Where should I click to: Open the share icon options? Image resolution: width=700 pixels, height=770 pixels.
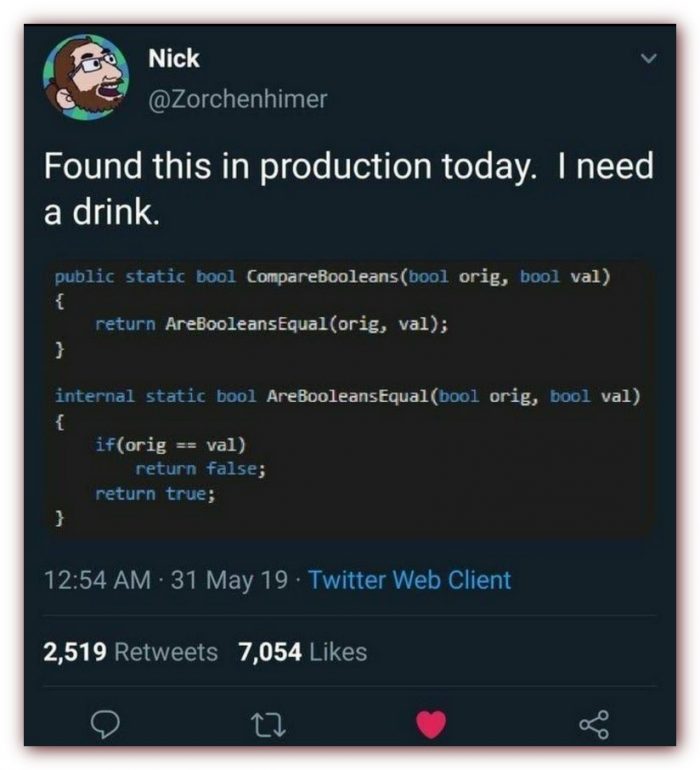point(591,722)
